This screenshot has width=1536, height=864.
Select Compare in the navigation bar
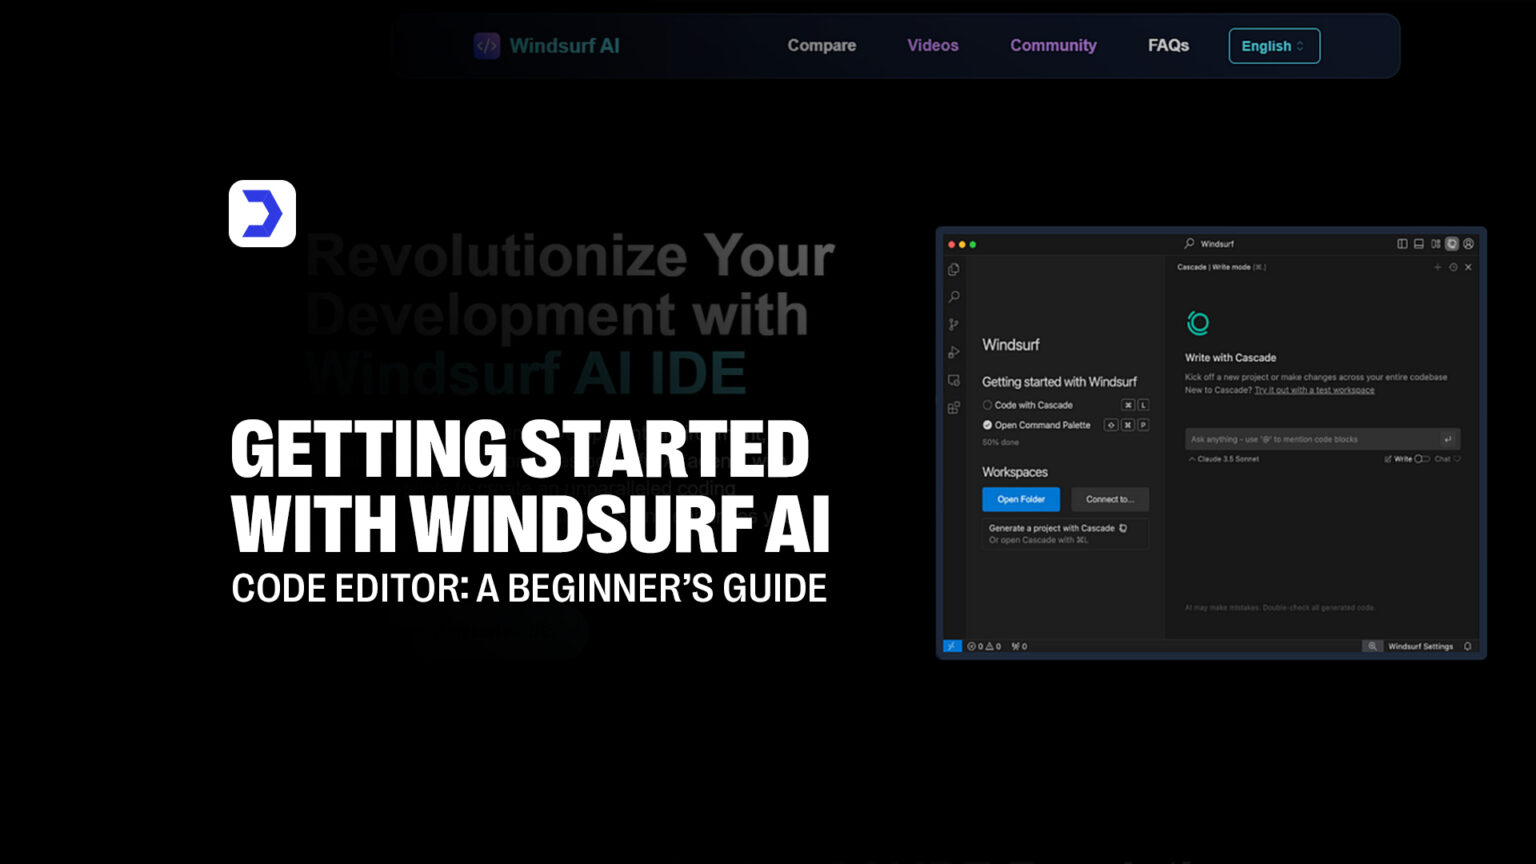[821, 45]
